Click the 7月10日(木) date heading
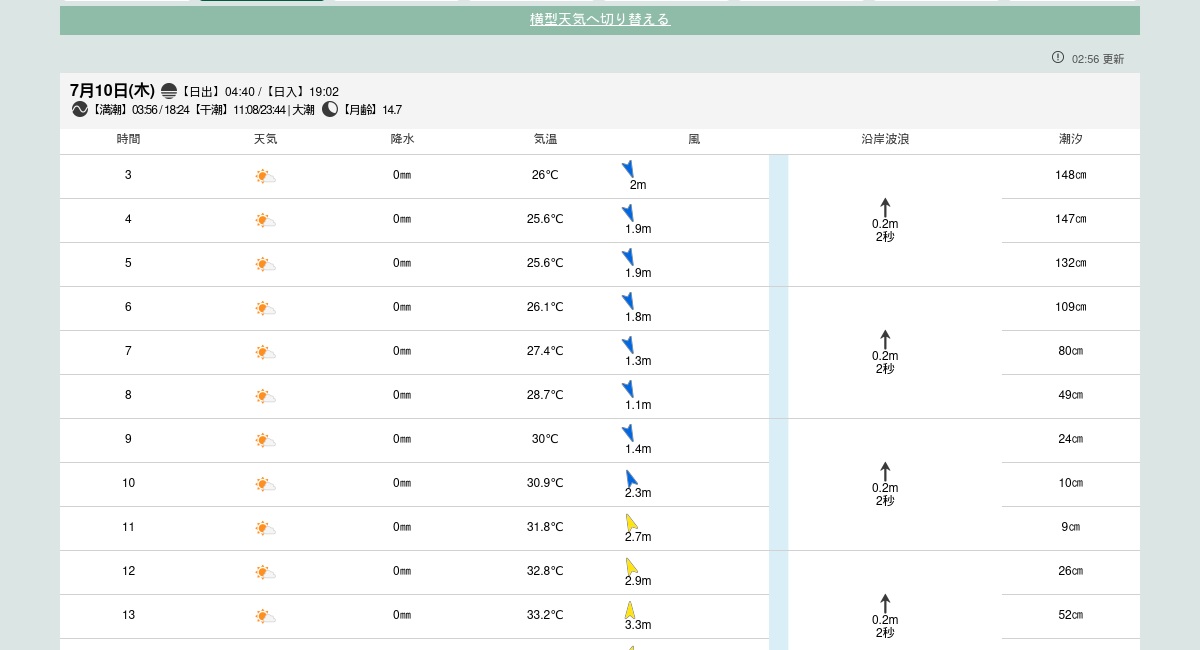 [x=112, y=90]
